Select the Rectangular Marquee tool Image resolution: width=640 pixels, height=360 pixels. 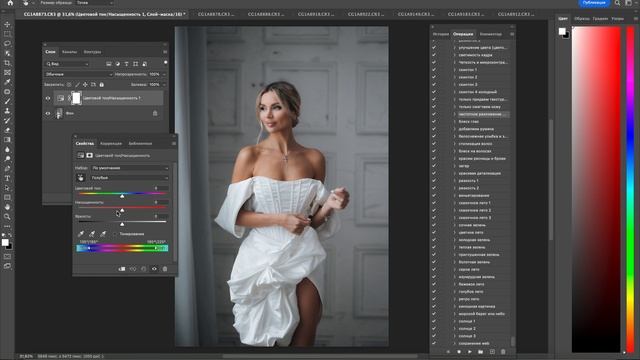(7, 34)
